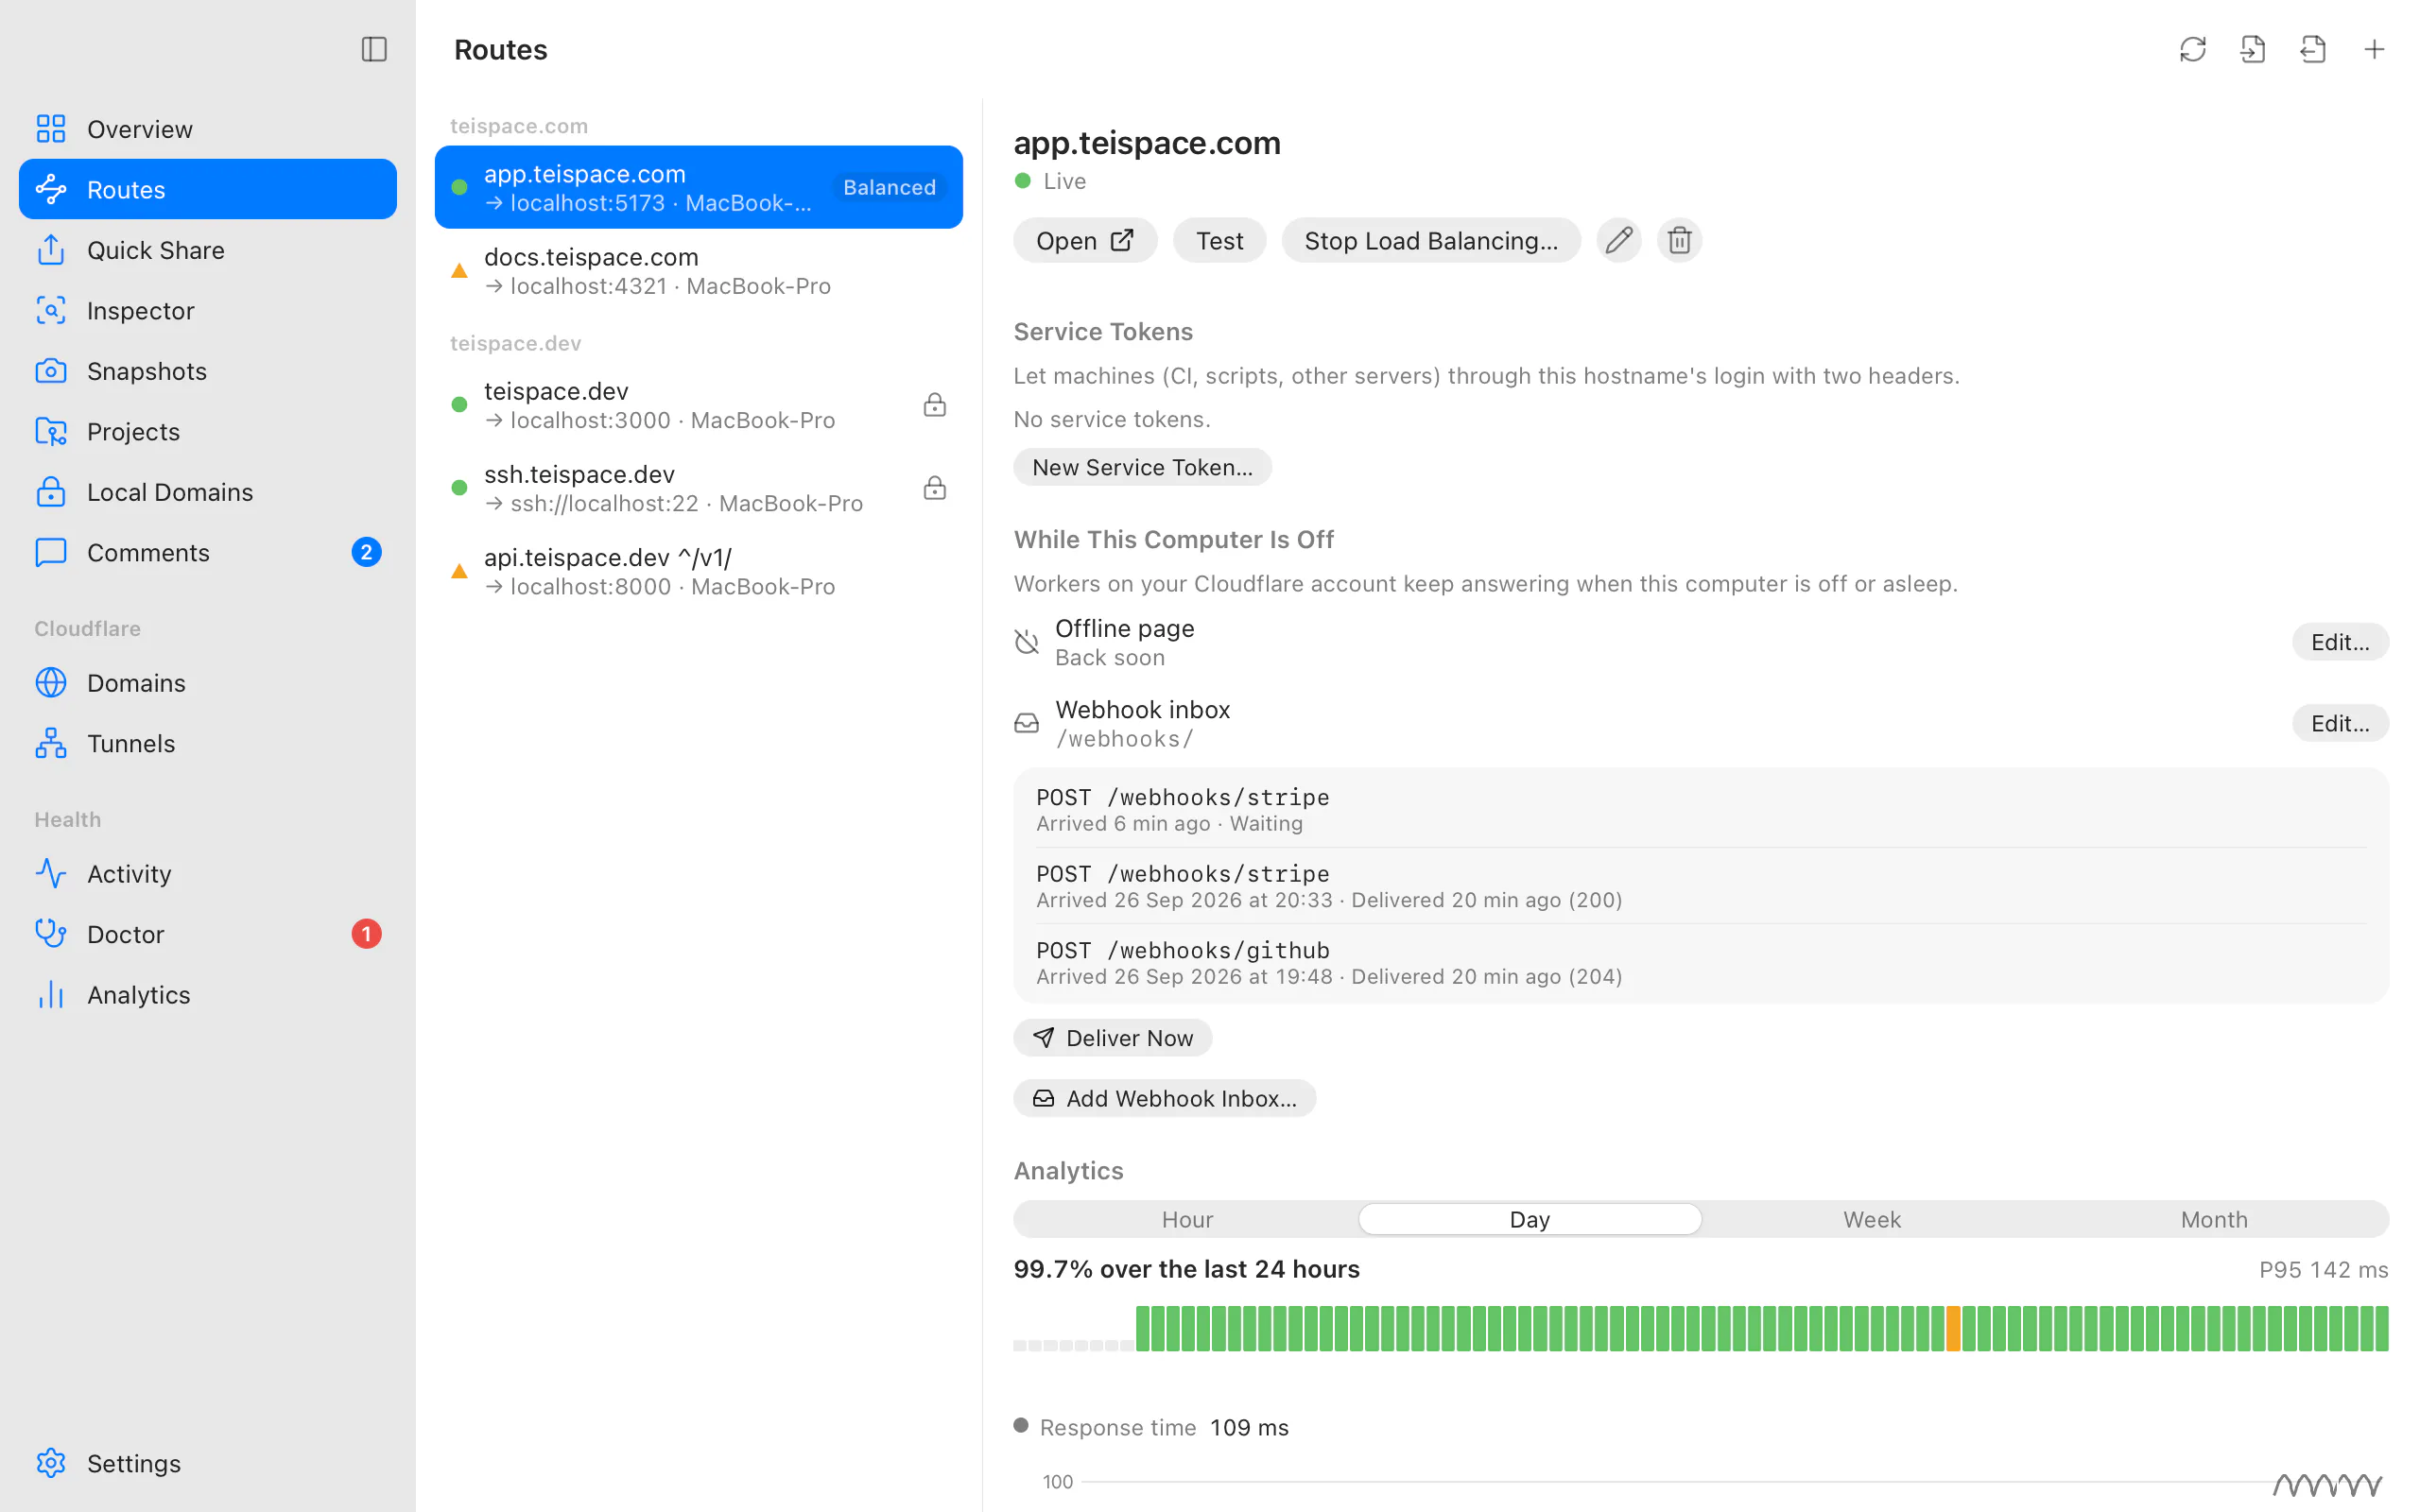
Task: Toggle the sidebar visibility icon
Action: click(x=374, y=49)
